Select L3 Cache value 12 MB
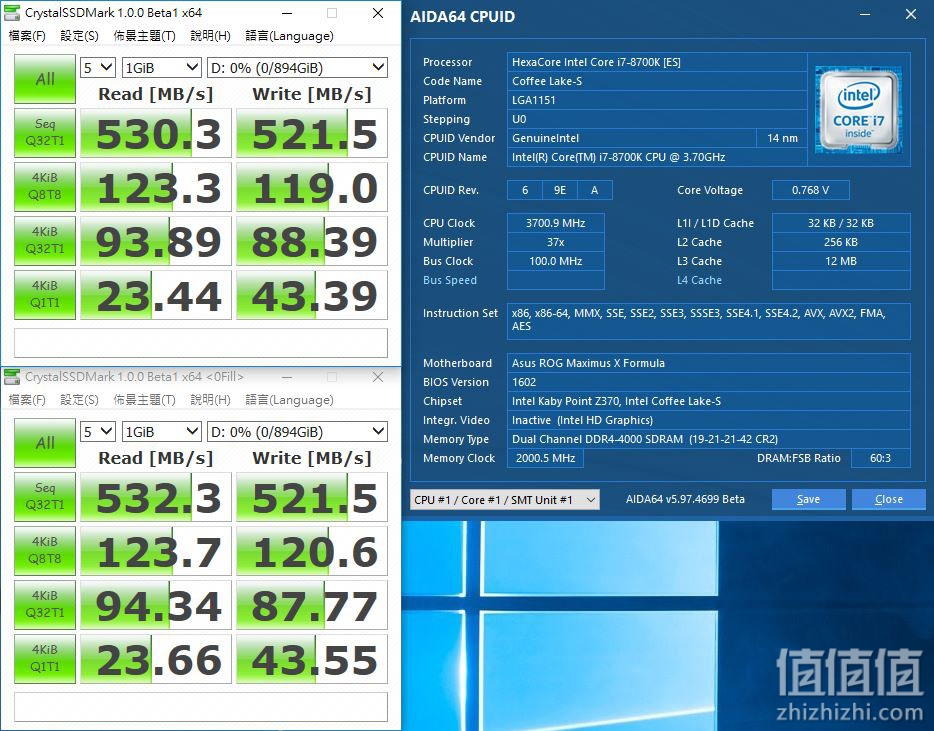Image resolution: width=934 pixels, height=731 pixels. 840,261
